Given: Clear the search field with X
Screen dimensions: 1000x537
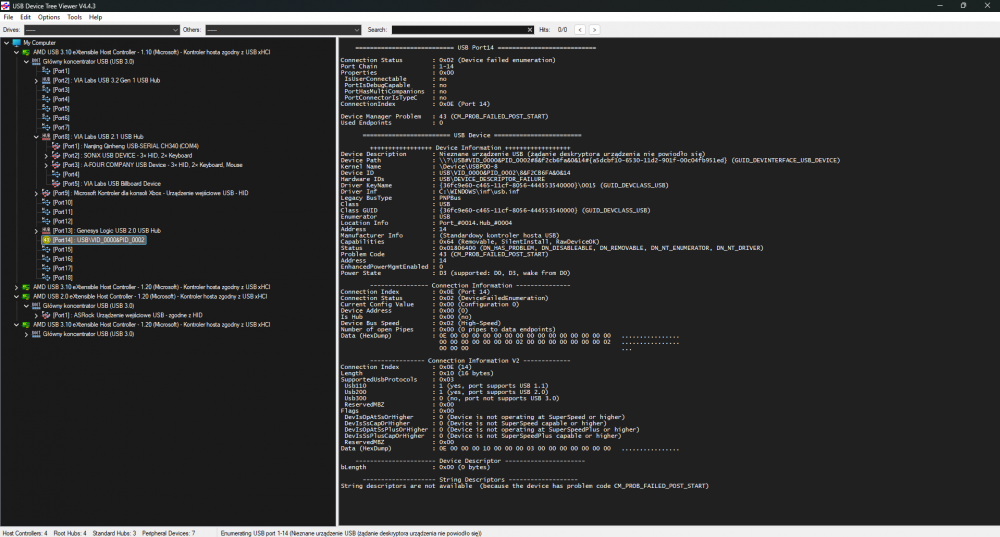Looking at the screenshot, I should pyautogui.click(x=529, y=30).
